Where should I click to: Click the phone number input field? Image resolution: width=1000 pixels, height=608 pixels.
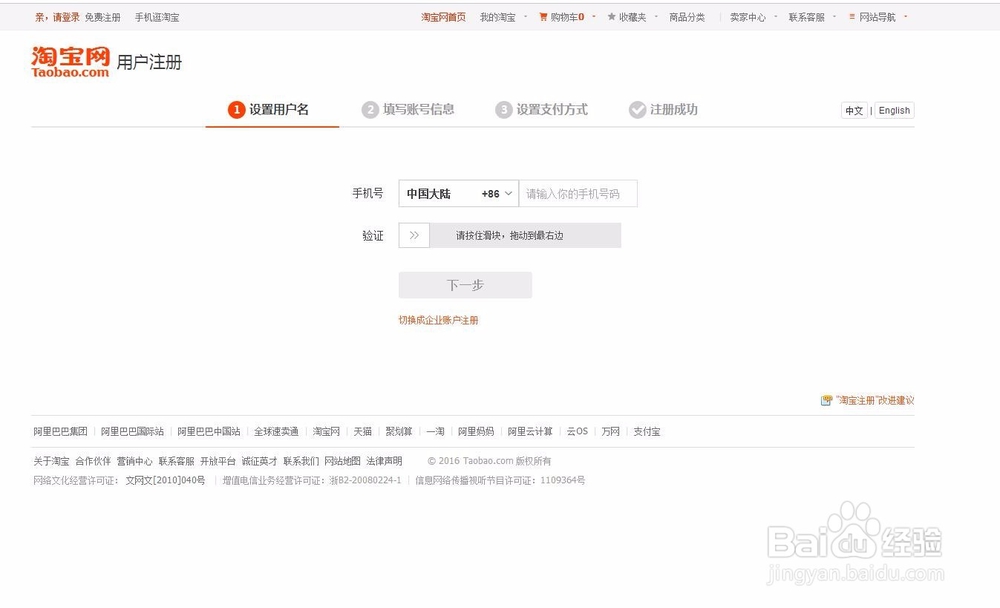point(578,193)
